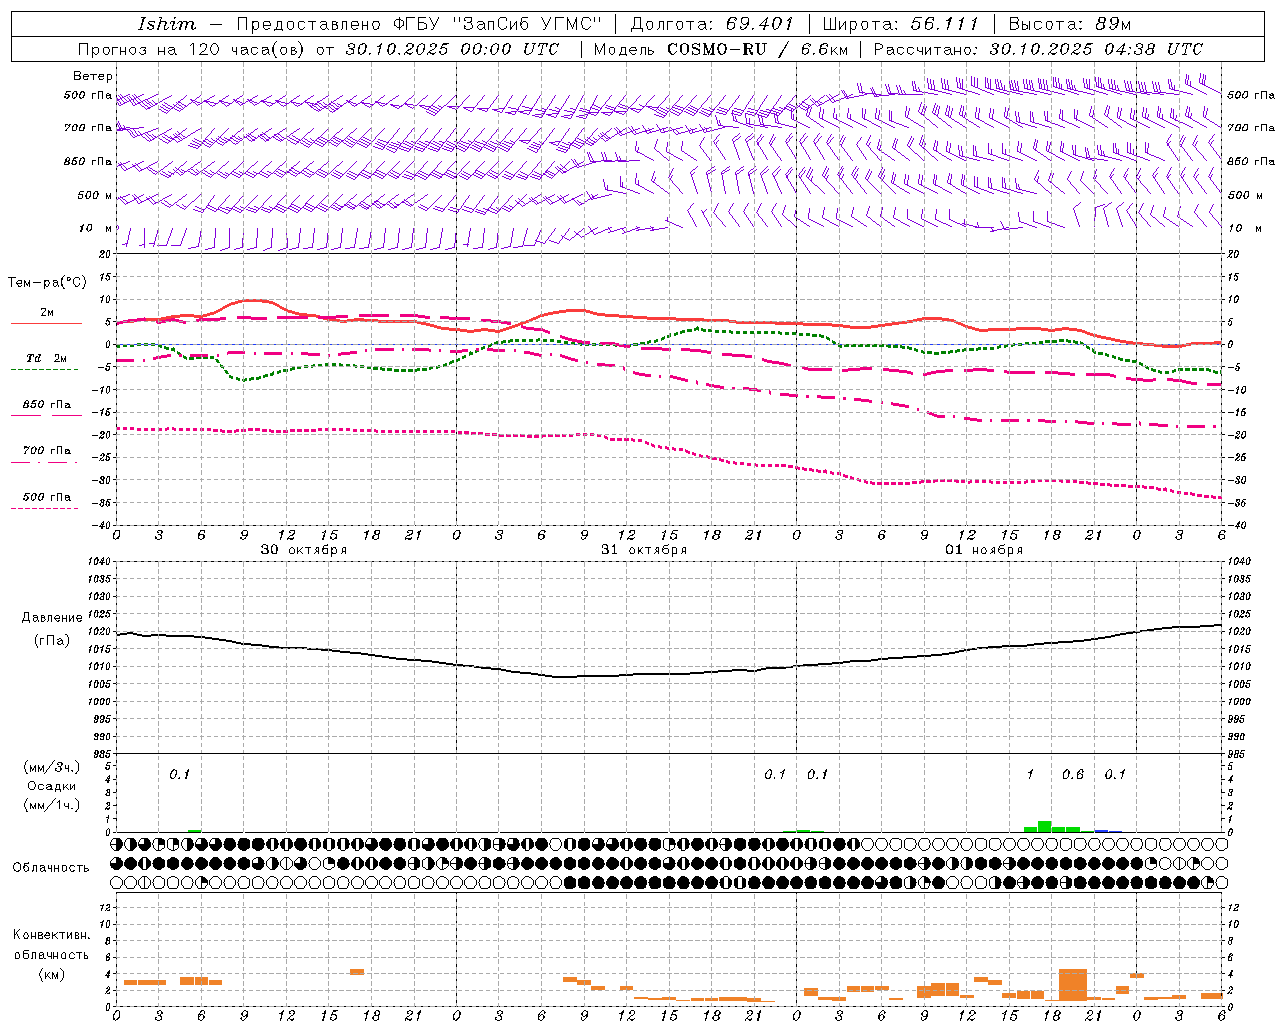Click the "Тем-ра(°C)" temperature panel label
This screenshot has height=1024, width=1280.
click(47, 283)
